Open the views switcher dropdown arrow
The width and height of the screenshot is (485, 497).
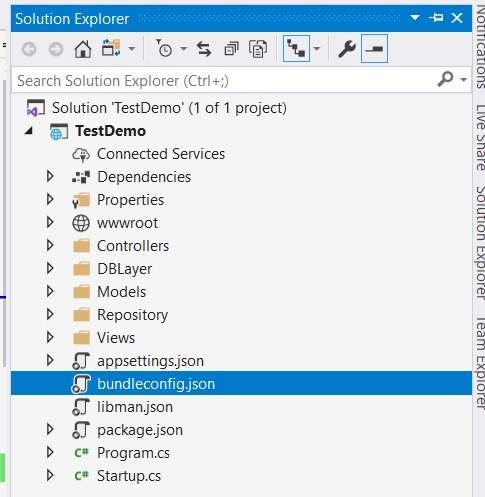(x=132, y=49)
